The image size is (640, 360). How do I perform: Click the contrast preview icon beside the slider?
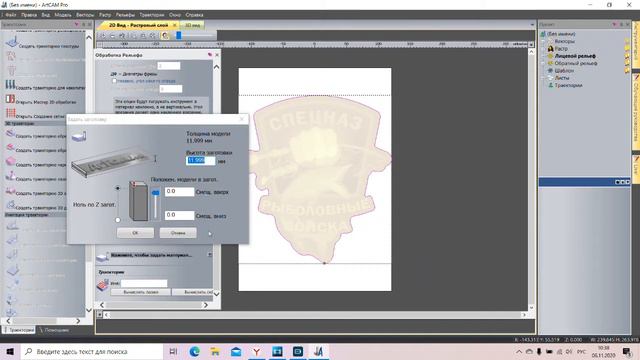pyautogui.click(x=165, y=36)
